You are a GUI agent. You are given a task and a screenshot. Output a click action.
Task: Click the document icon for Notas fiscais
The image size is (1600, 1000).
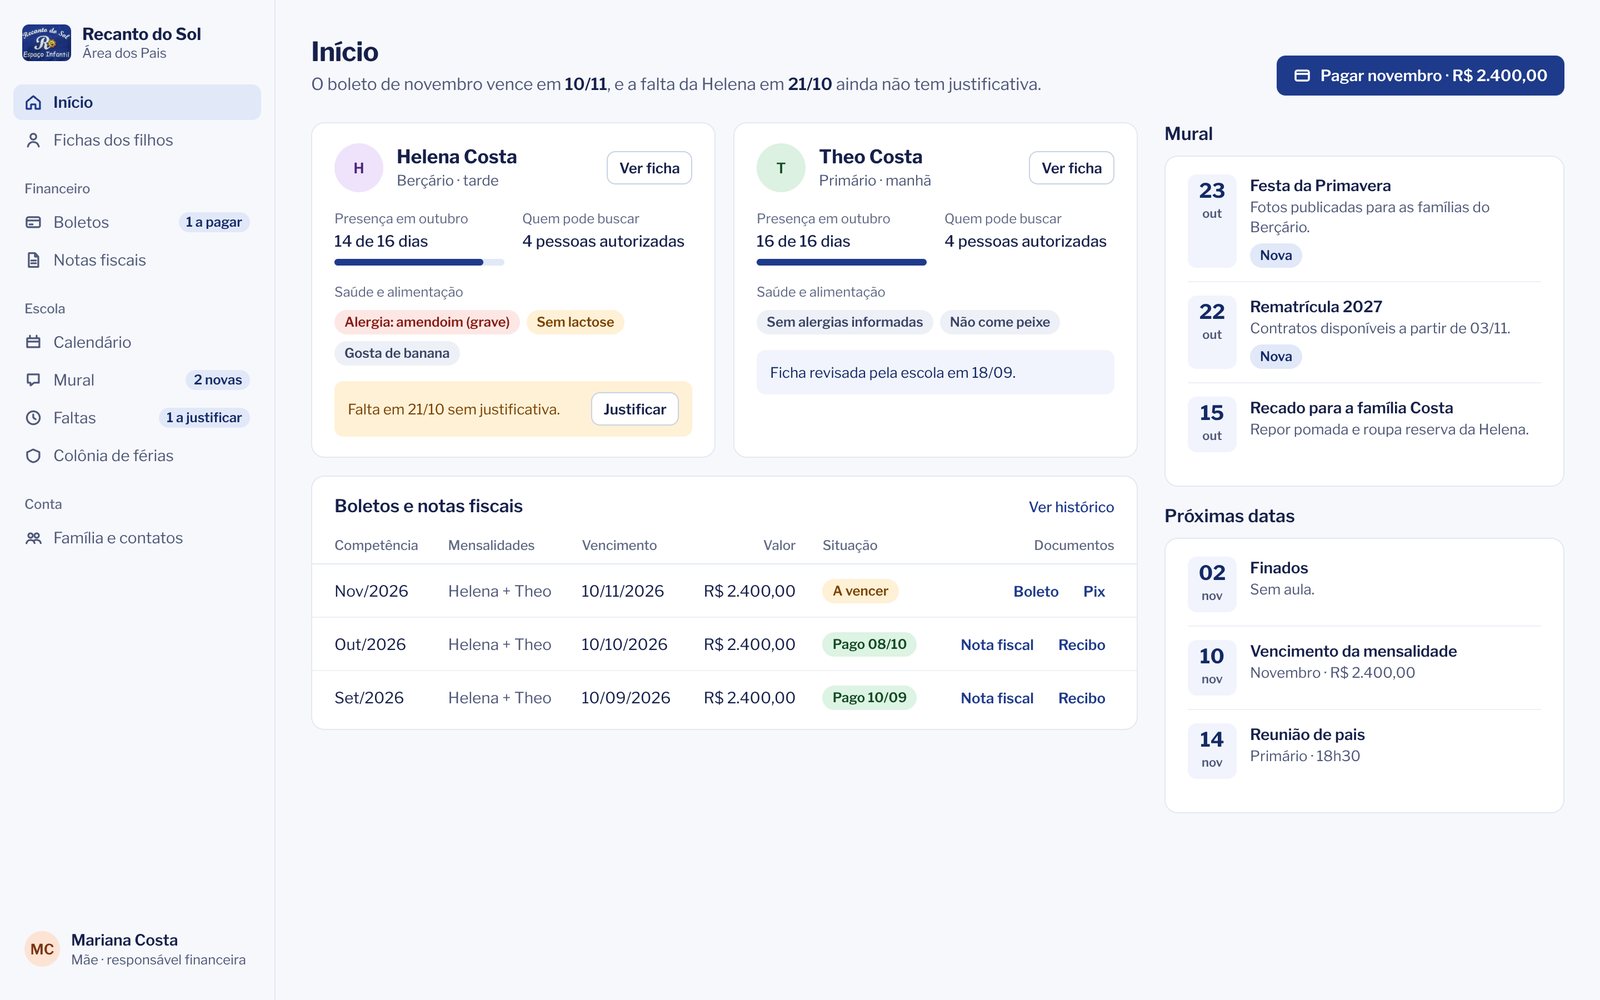pos(33,260)
